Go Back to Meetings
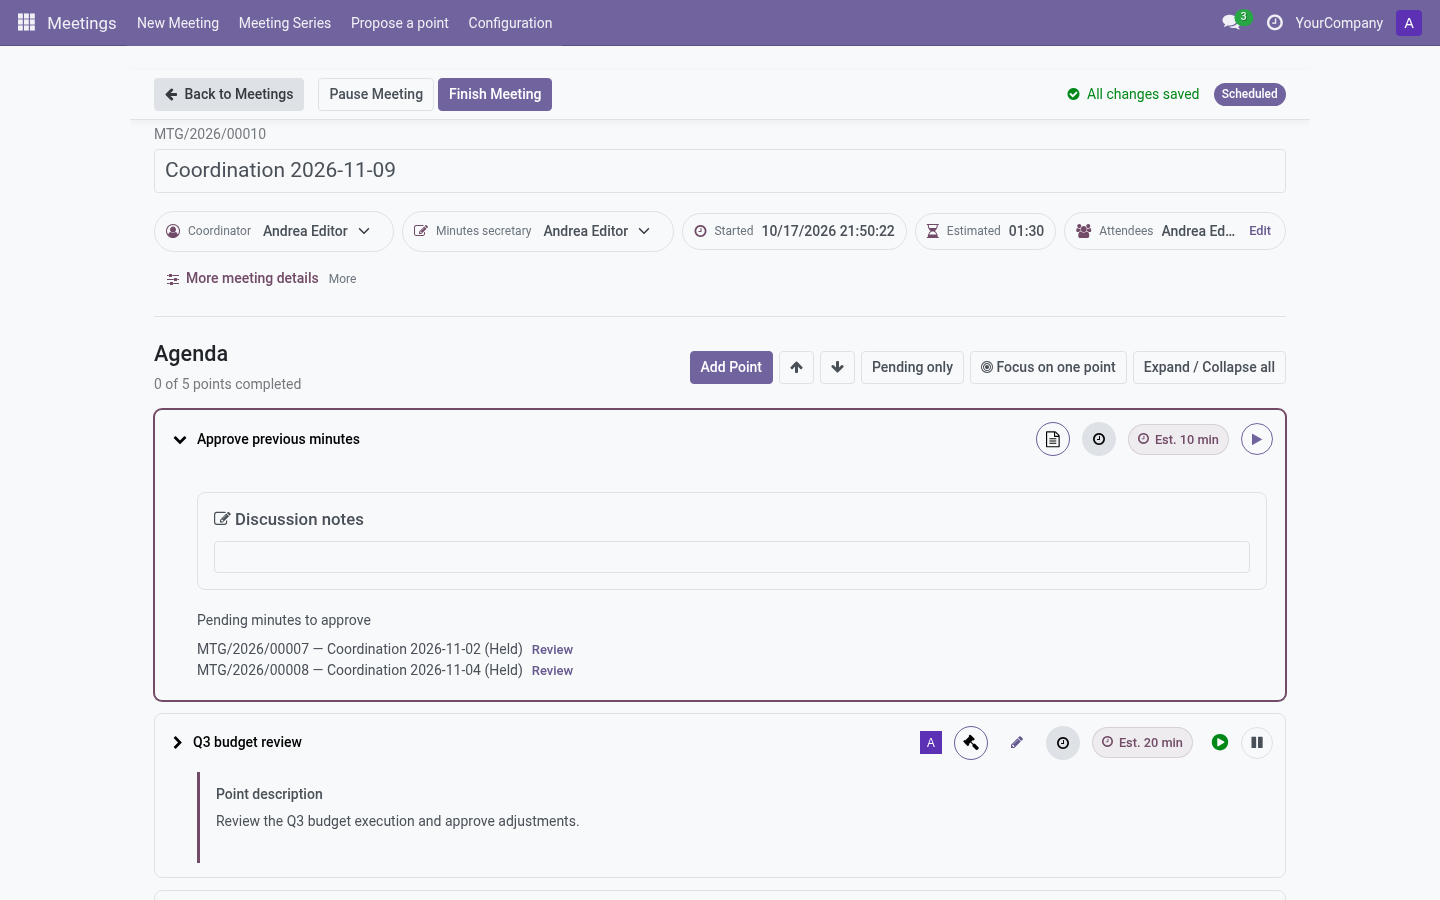The height and width of the screenshot is (900, 1440). click(230, 94)
